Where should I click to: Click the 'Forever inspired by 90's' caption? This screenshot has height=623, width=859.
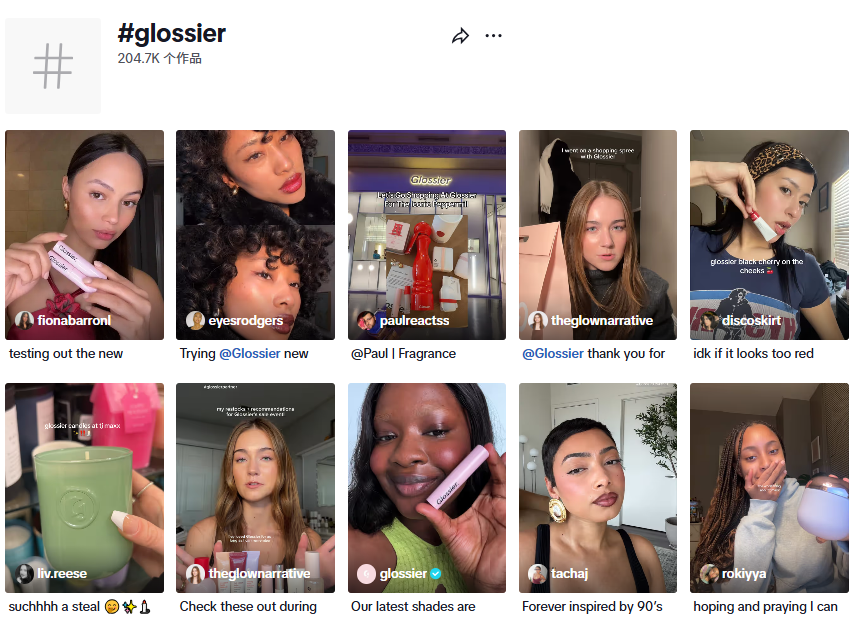pyautogui.click(x=592, y=607)
